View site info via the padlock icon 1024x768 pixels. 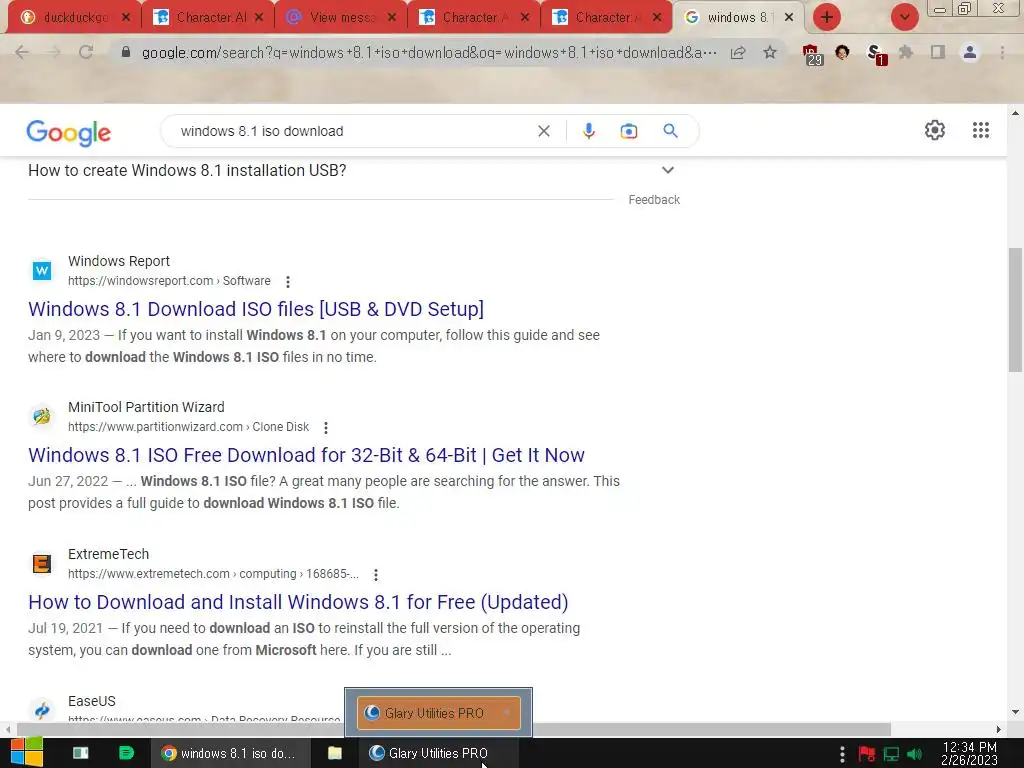click(126, 52)
